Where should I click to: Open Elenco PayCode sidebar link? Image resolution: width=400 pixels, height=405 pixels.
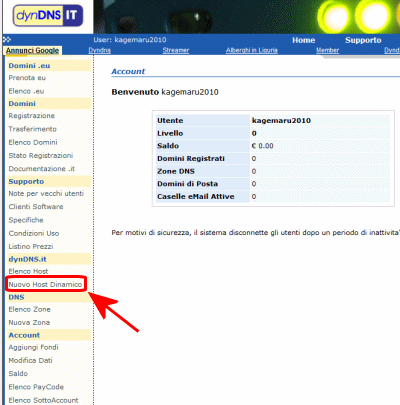(36, 387)
